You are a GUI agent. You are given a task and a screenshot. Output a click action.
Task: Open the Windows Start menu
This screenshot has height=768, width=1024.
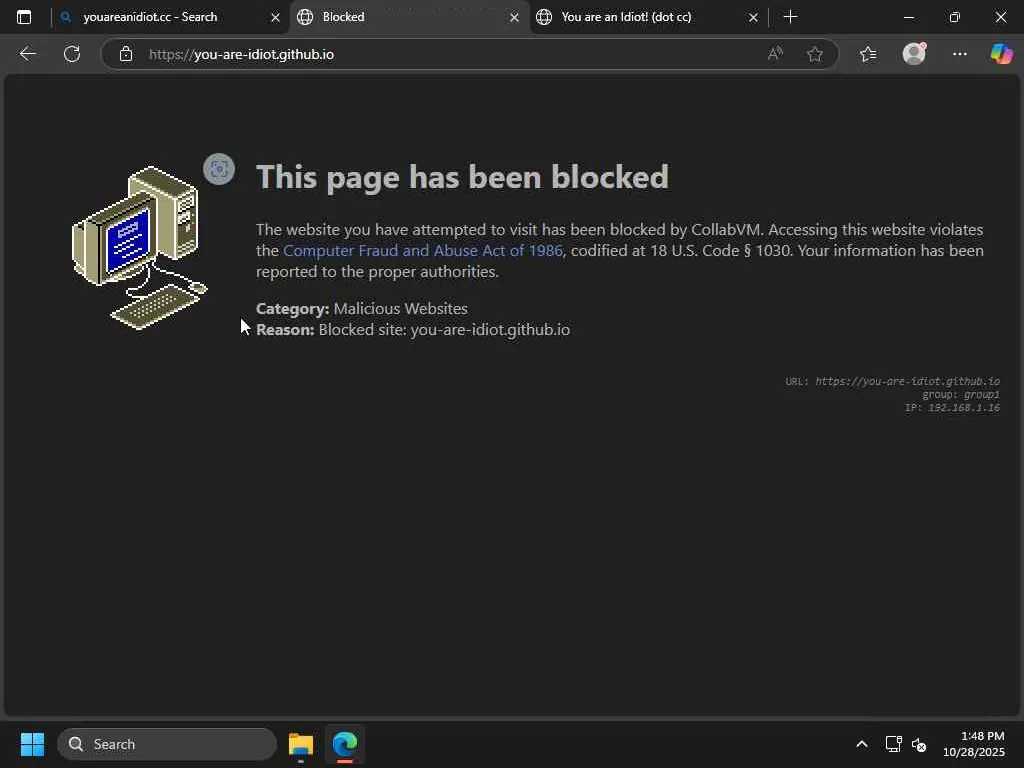pyautogui.click(x=32, y=744)
